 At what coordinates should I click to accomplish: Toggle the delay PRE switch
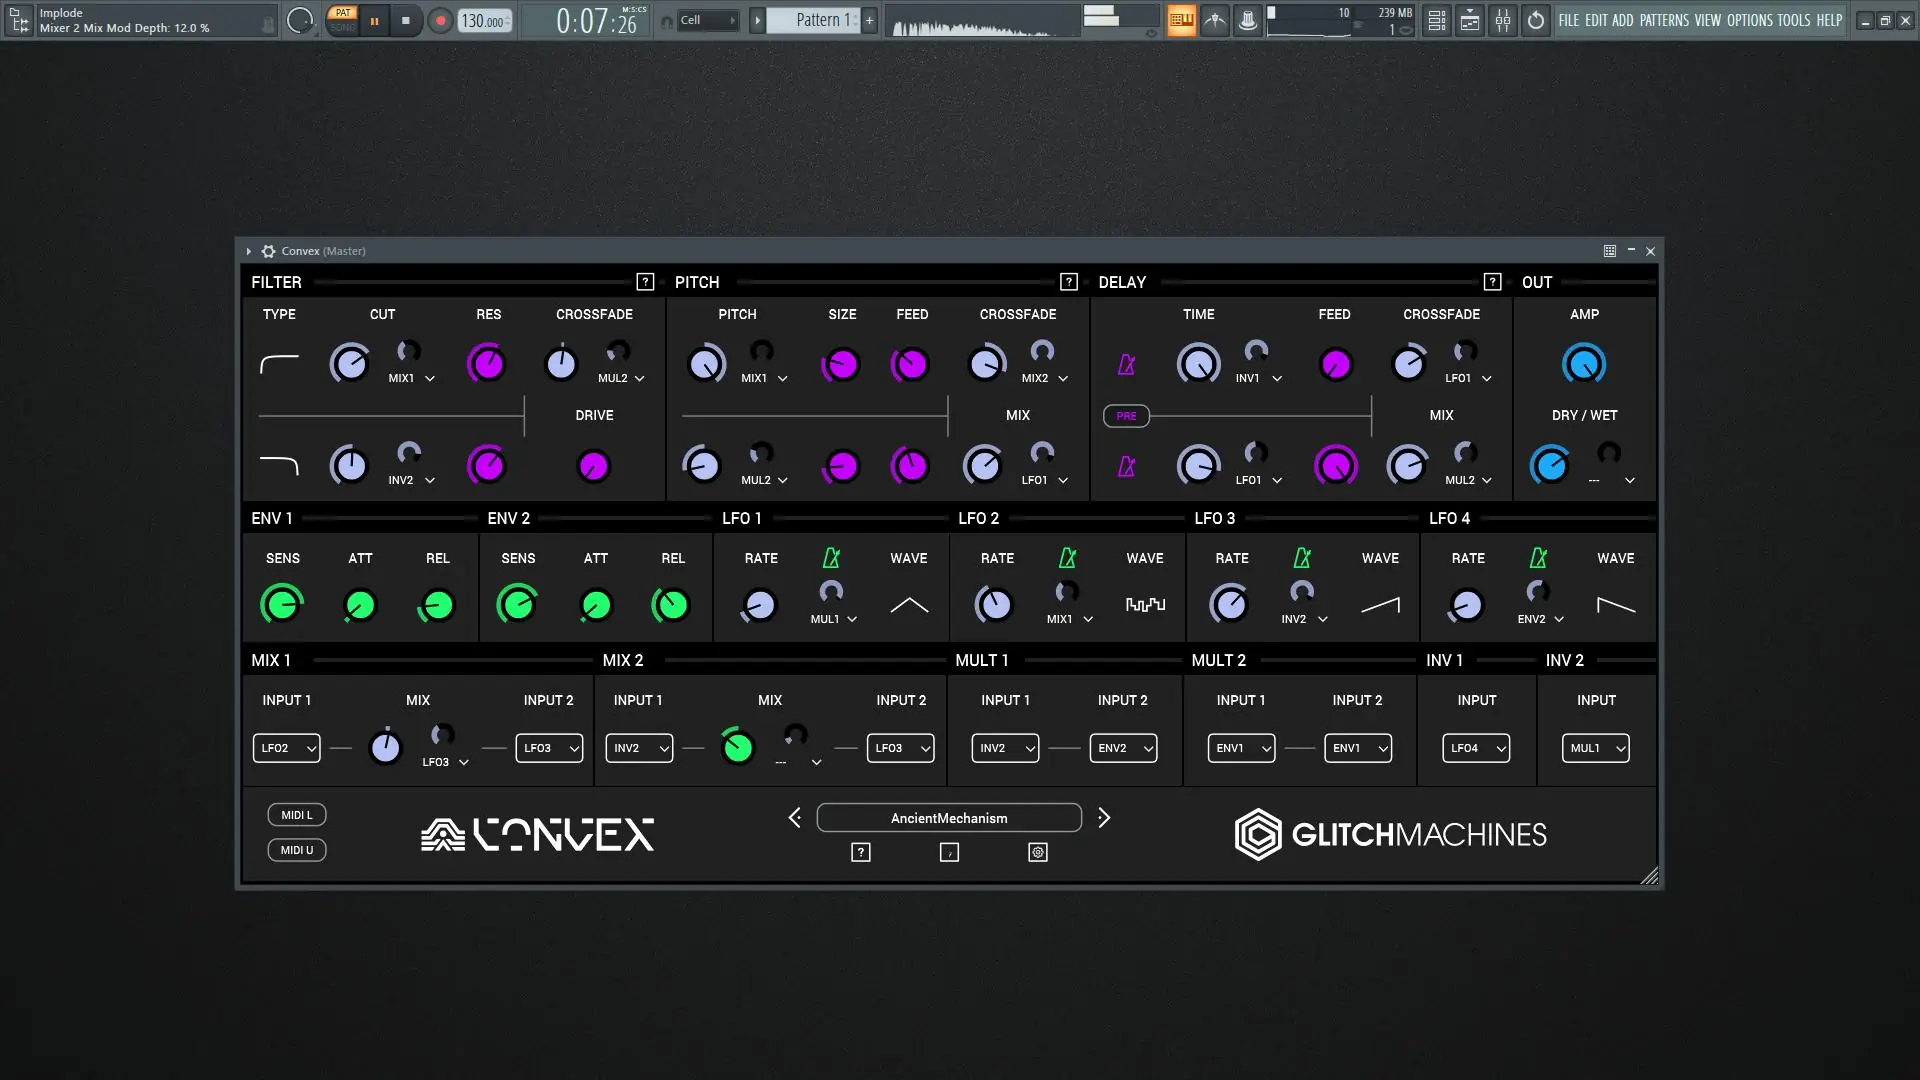tap(1126, 416)
